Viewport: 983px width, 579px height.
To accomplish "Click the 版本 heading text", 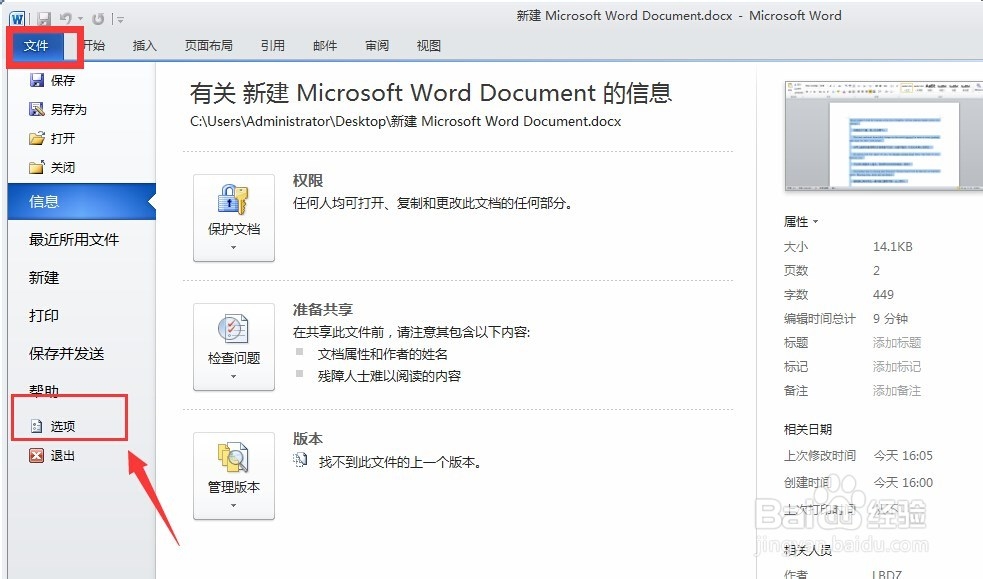I will tap(308, 439).
